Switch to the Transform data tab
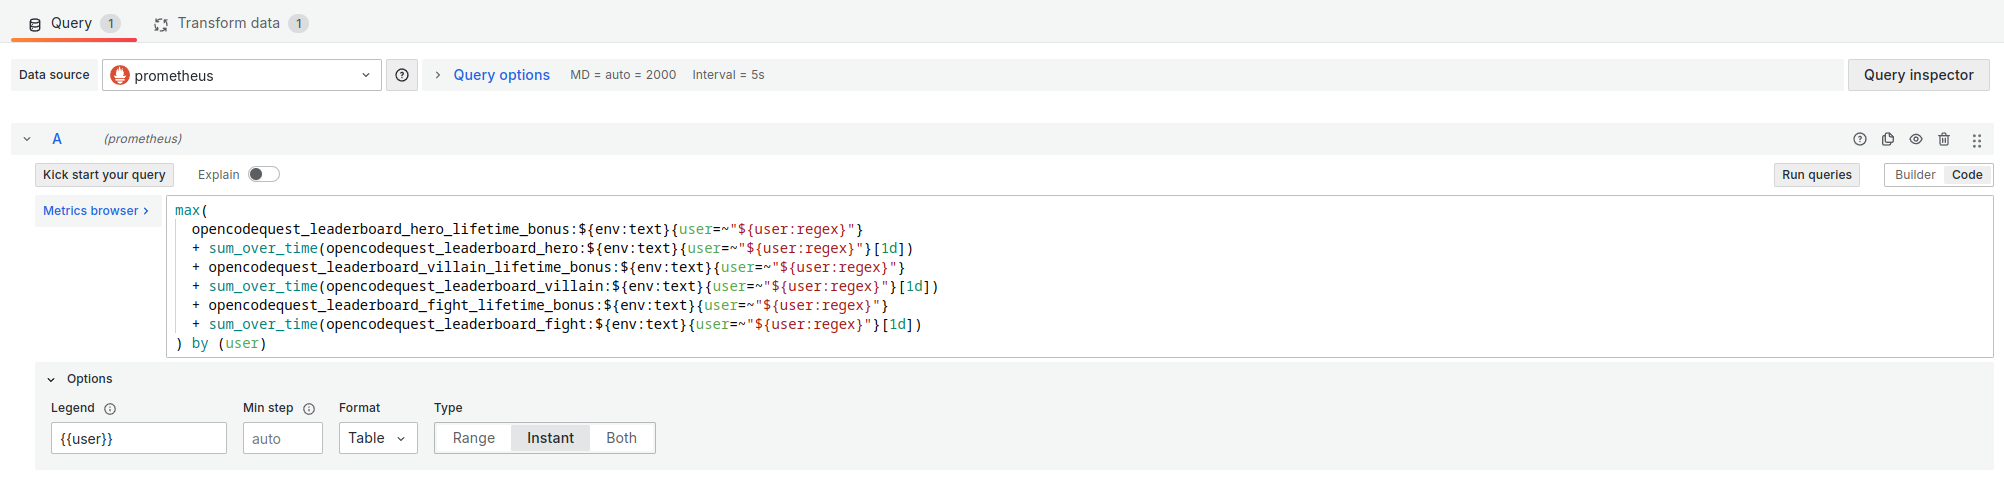2004x483 pixels. tap(229, 23)
